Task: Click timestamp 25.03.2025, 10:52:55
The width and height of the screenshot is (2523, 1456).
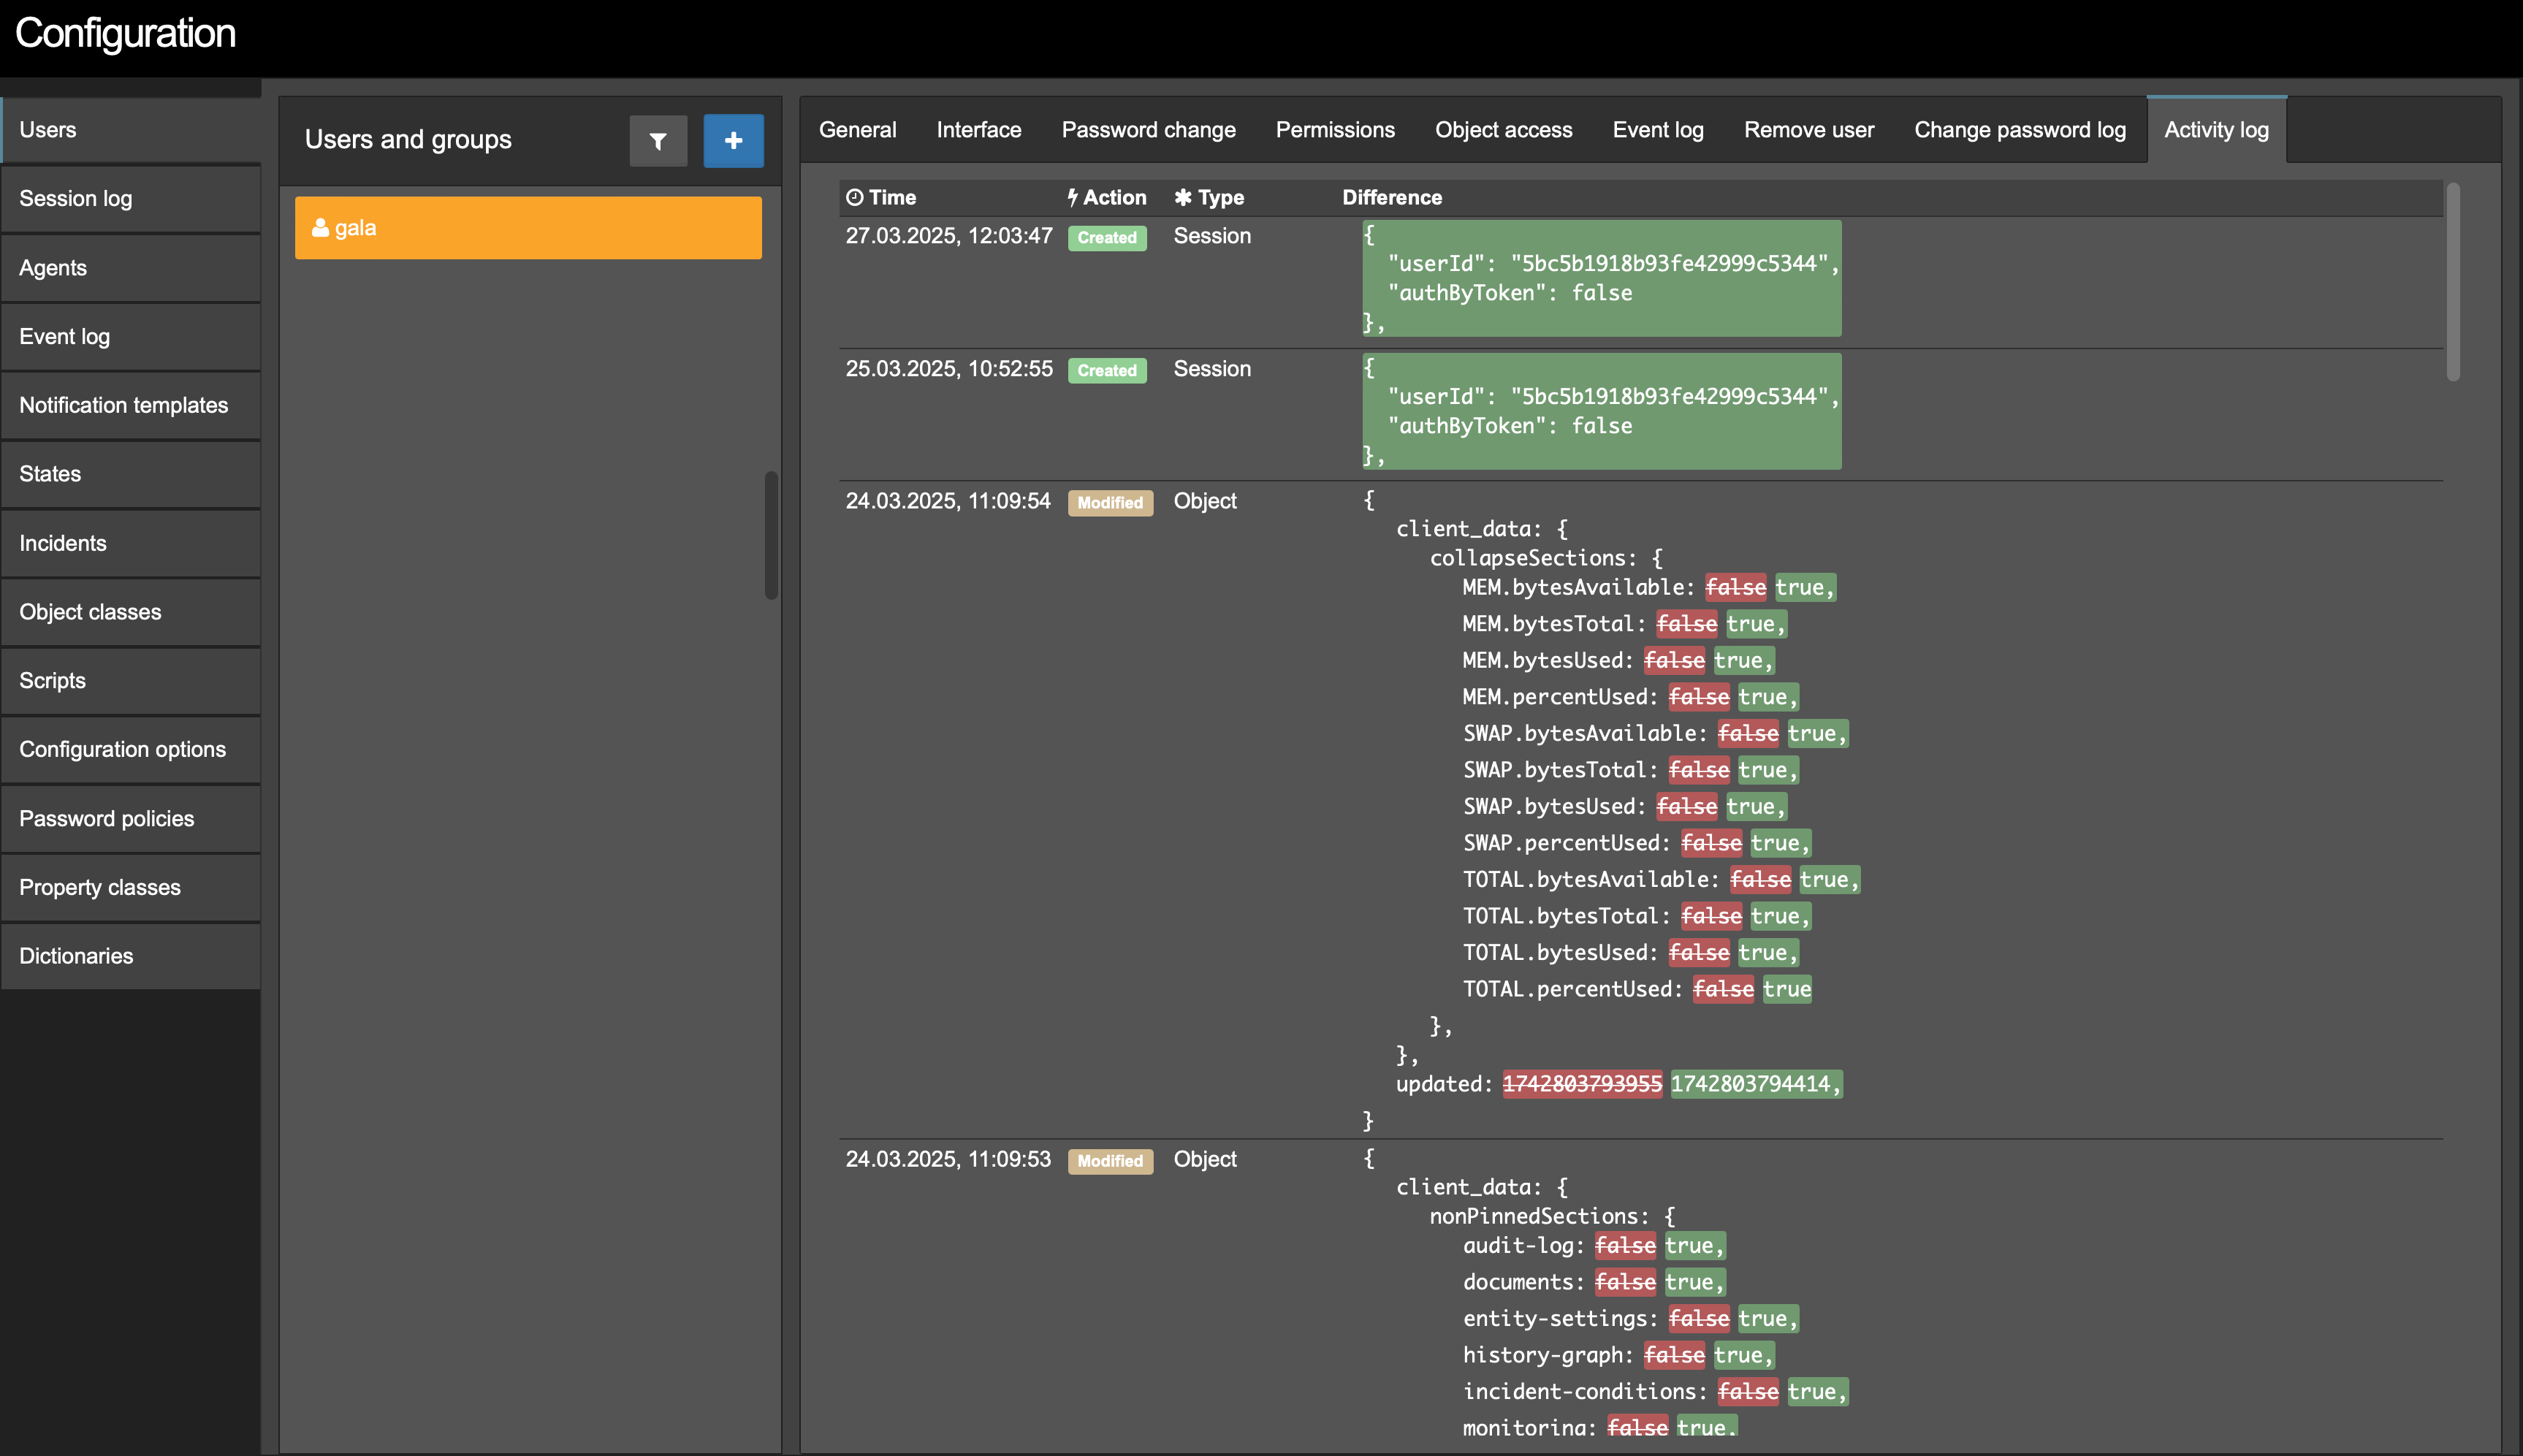Action: pyautogui.click(x=949, y=369)
